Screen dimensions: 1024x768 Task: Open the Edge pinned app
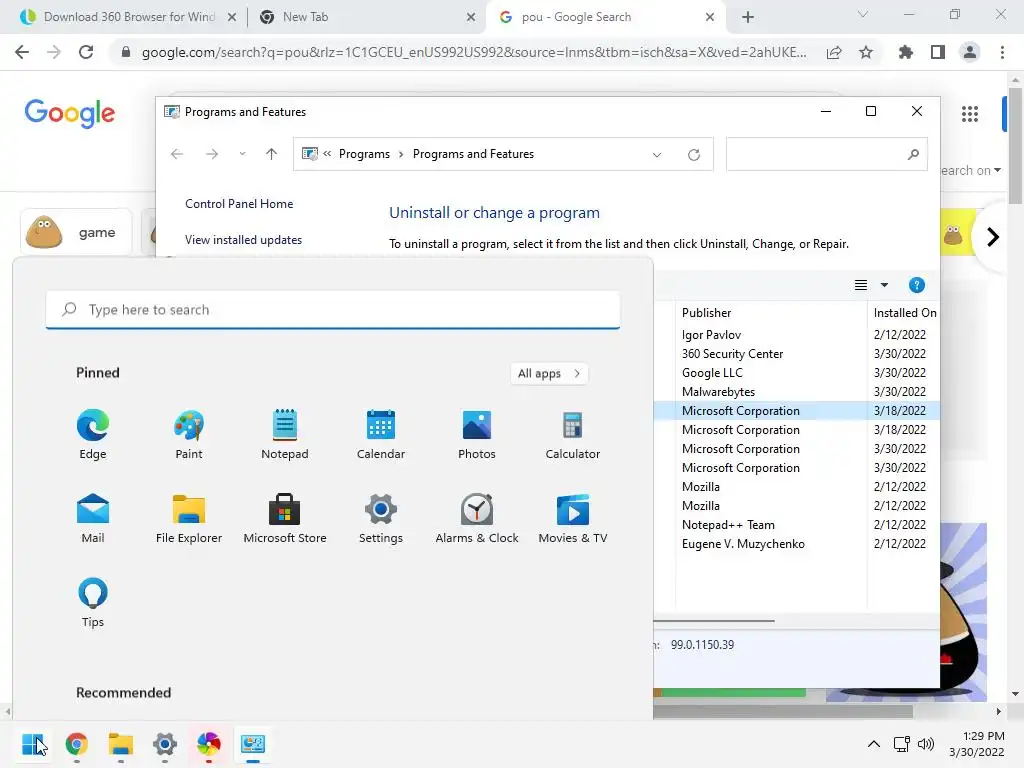coord(93,434)
